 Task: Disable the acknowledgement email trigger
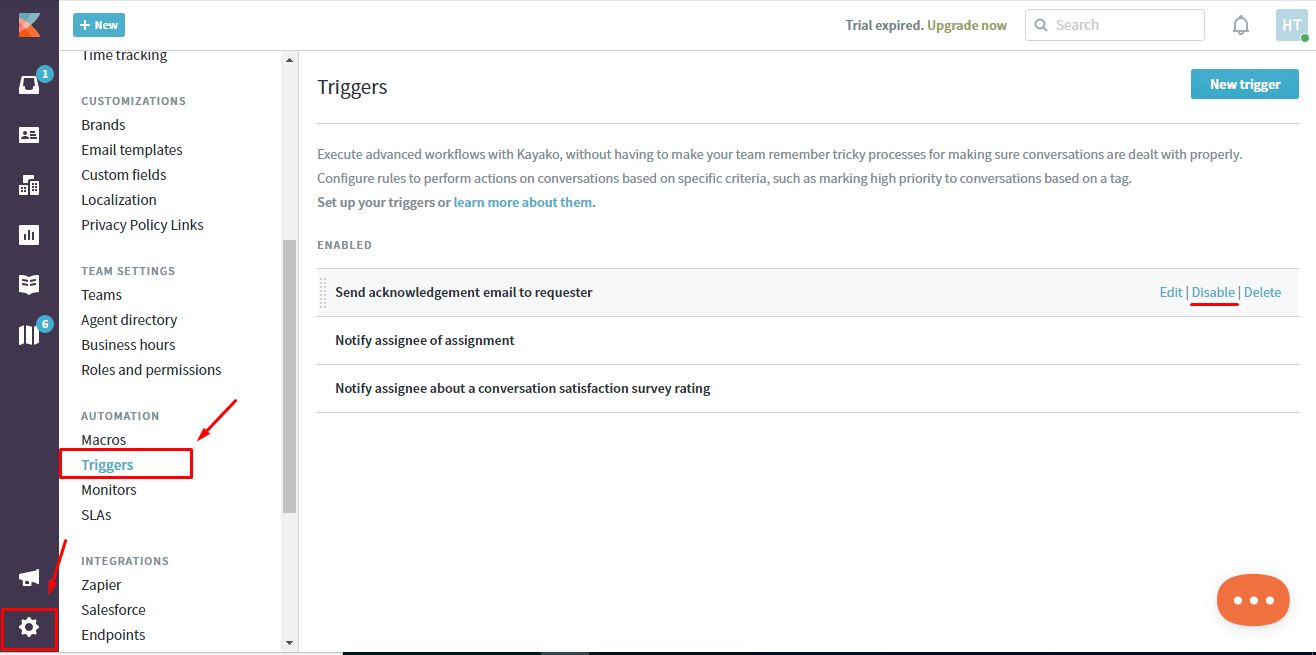[x=1213, y=292]
